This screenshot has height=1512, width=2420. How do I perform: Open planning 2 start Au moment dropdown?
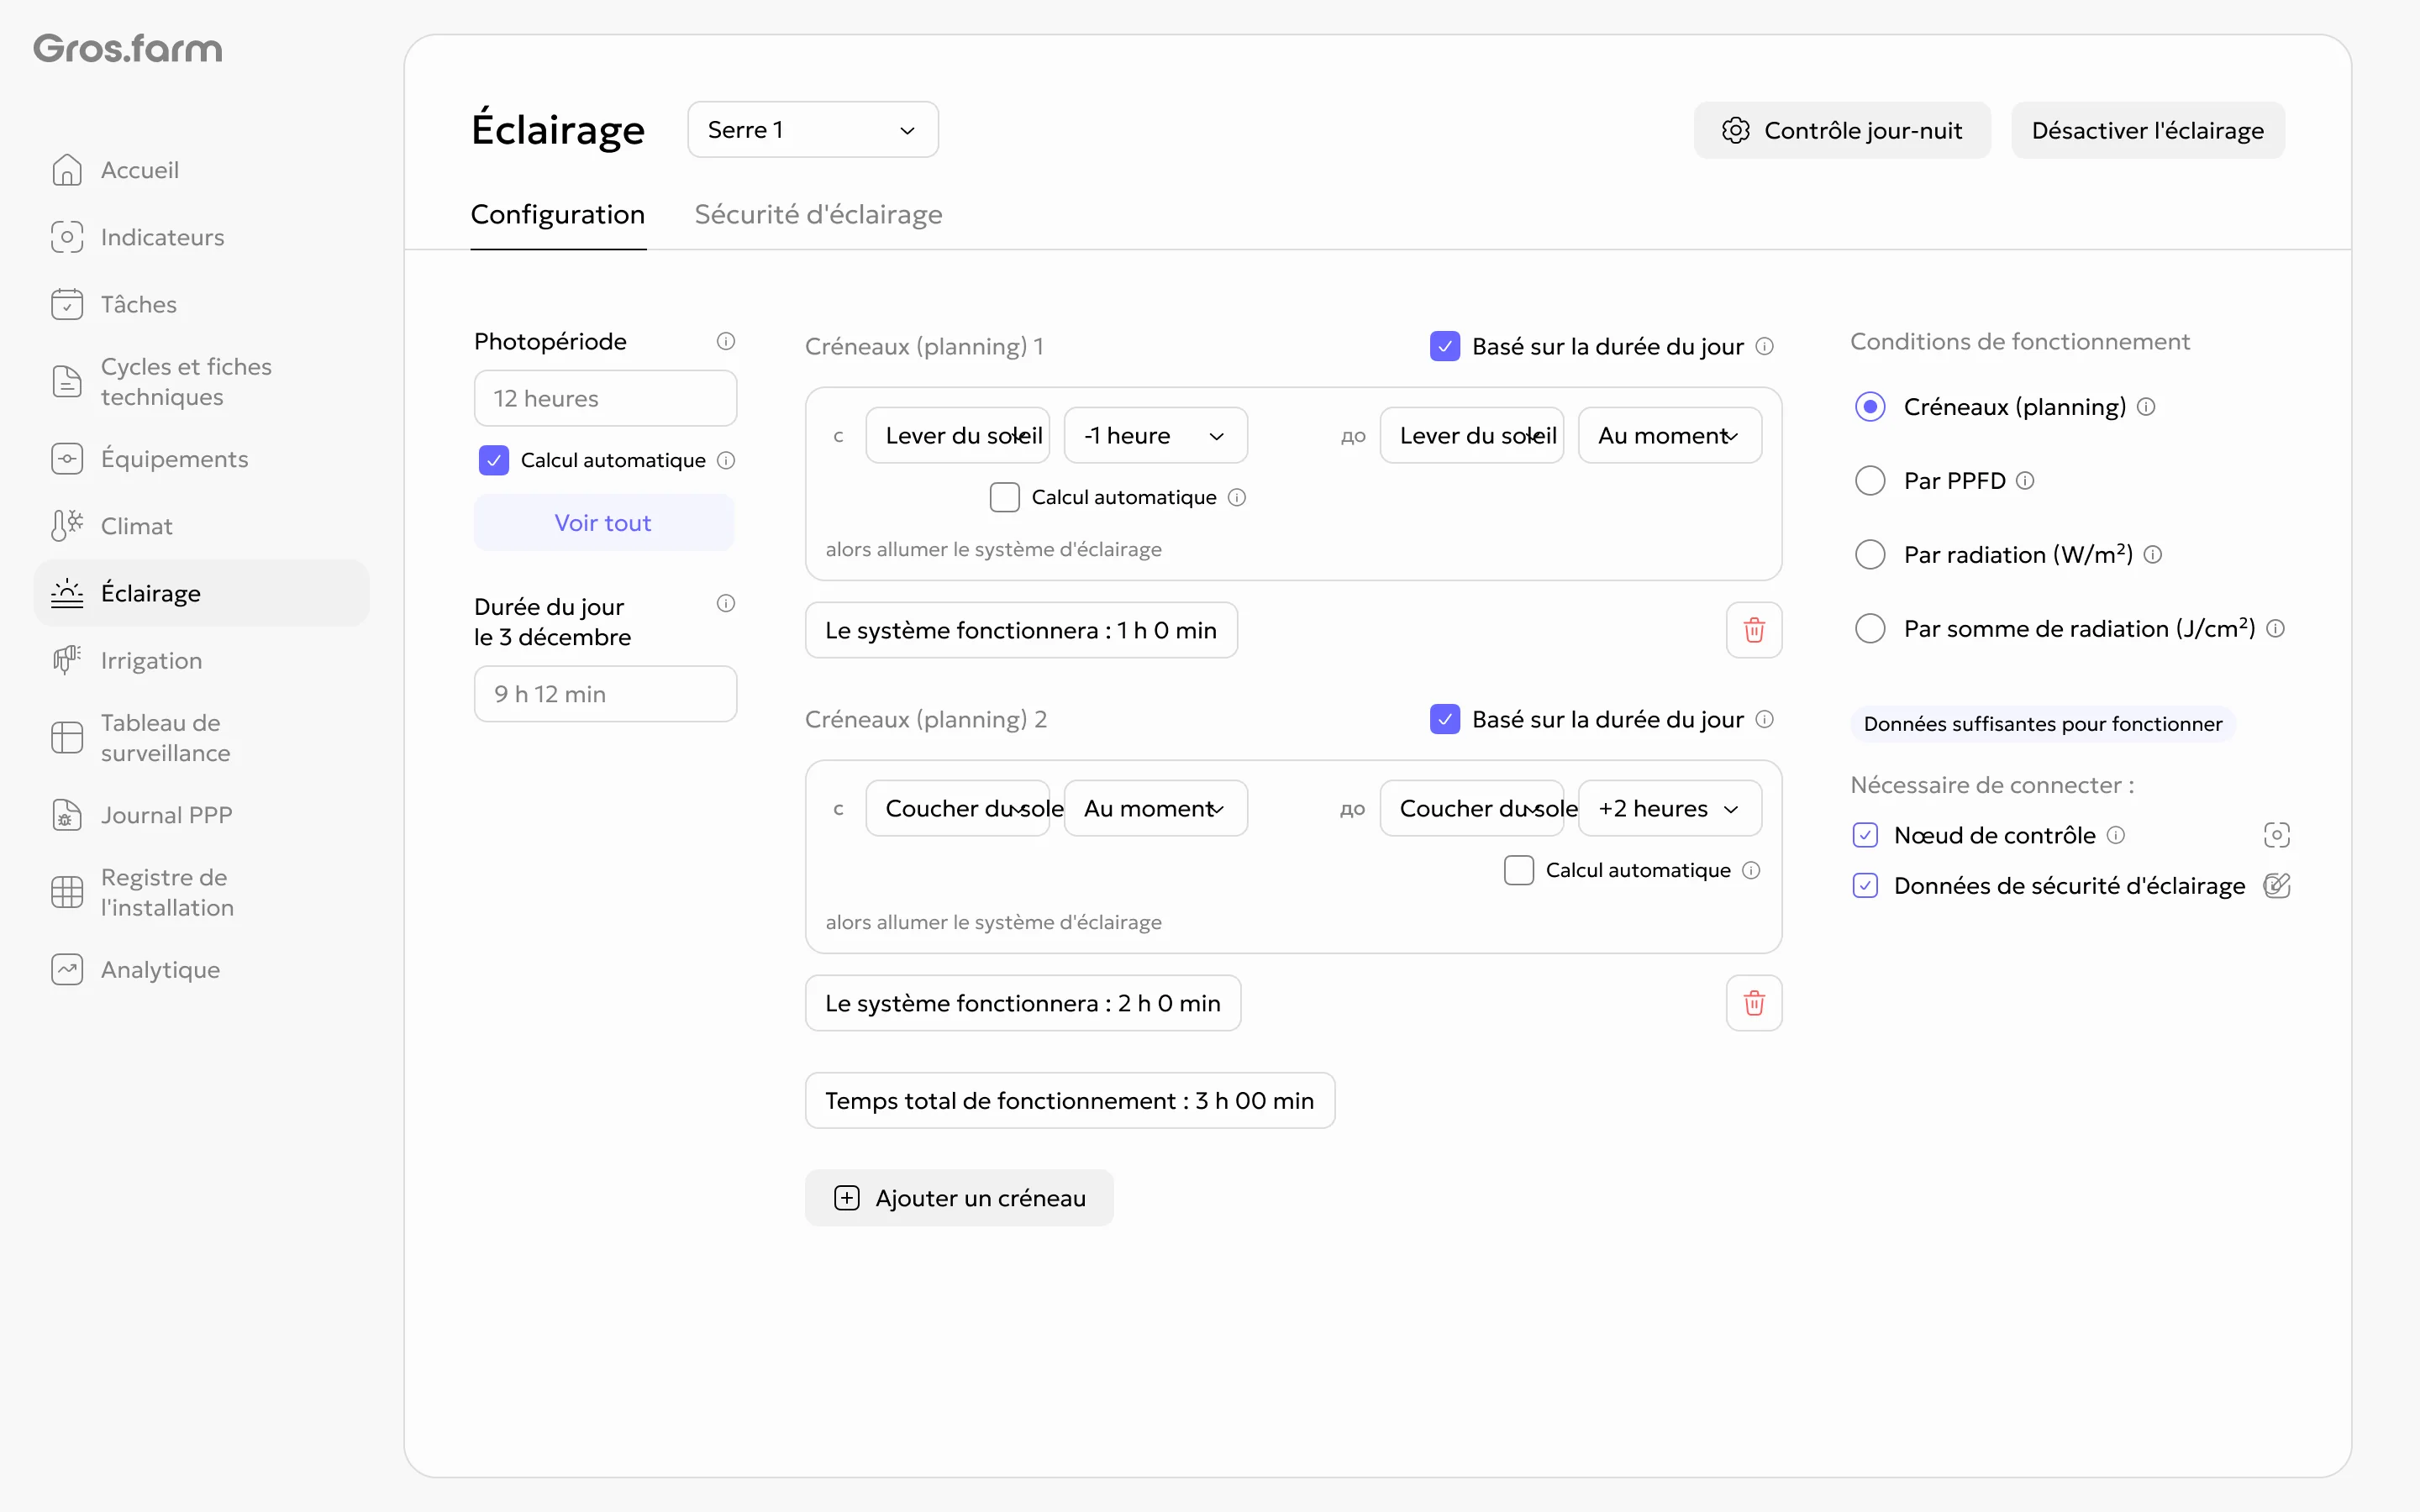[x=1156, y=808]
